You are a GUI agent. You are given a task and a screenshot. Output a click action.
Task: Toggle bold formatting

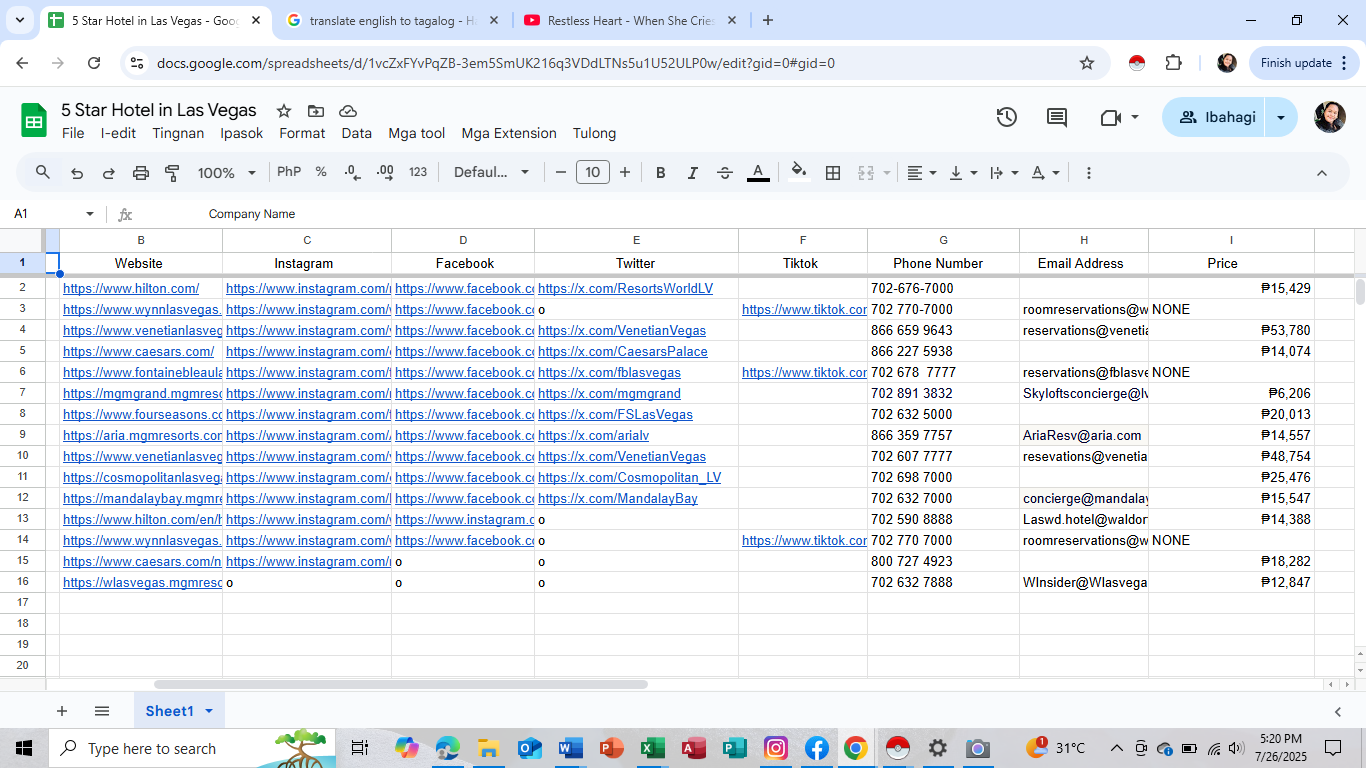tap(660, 173)
